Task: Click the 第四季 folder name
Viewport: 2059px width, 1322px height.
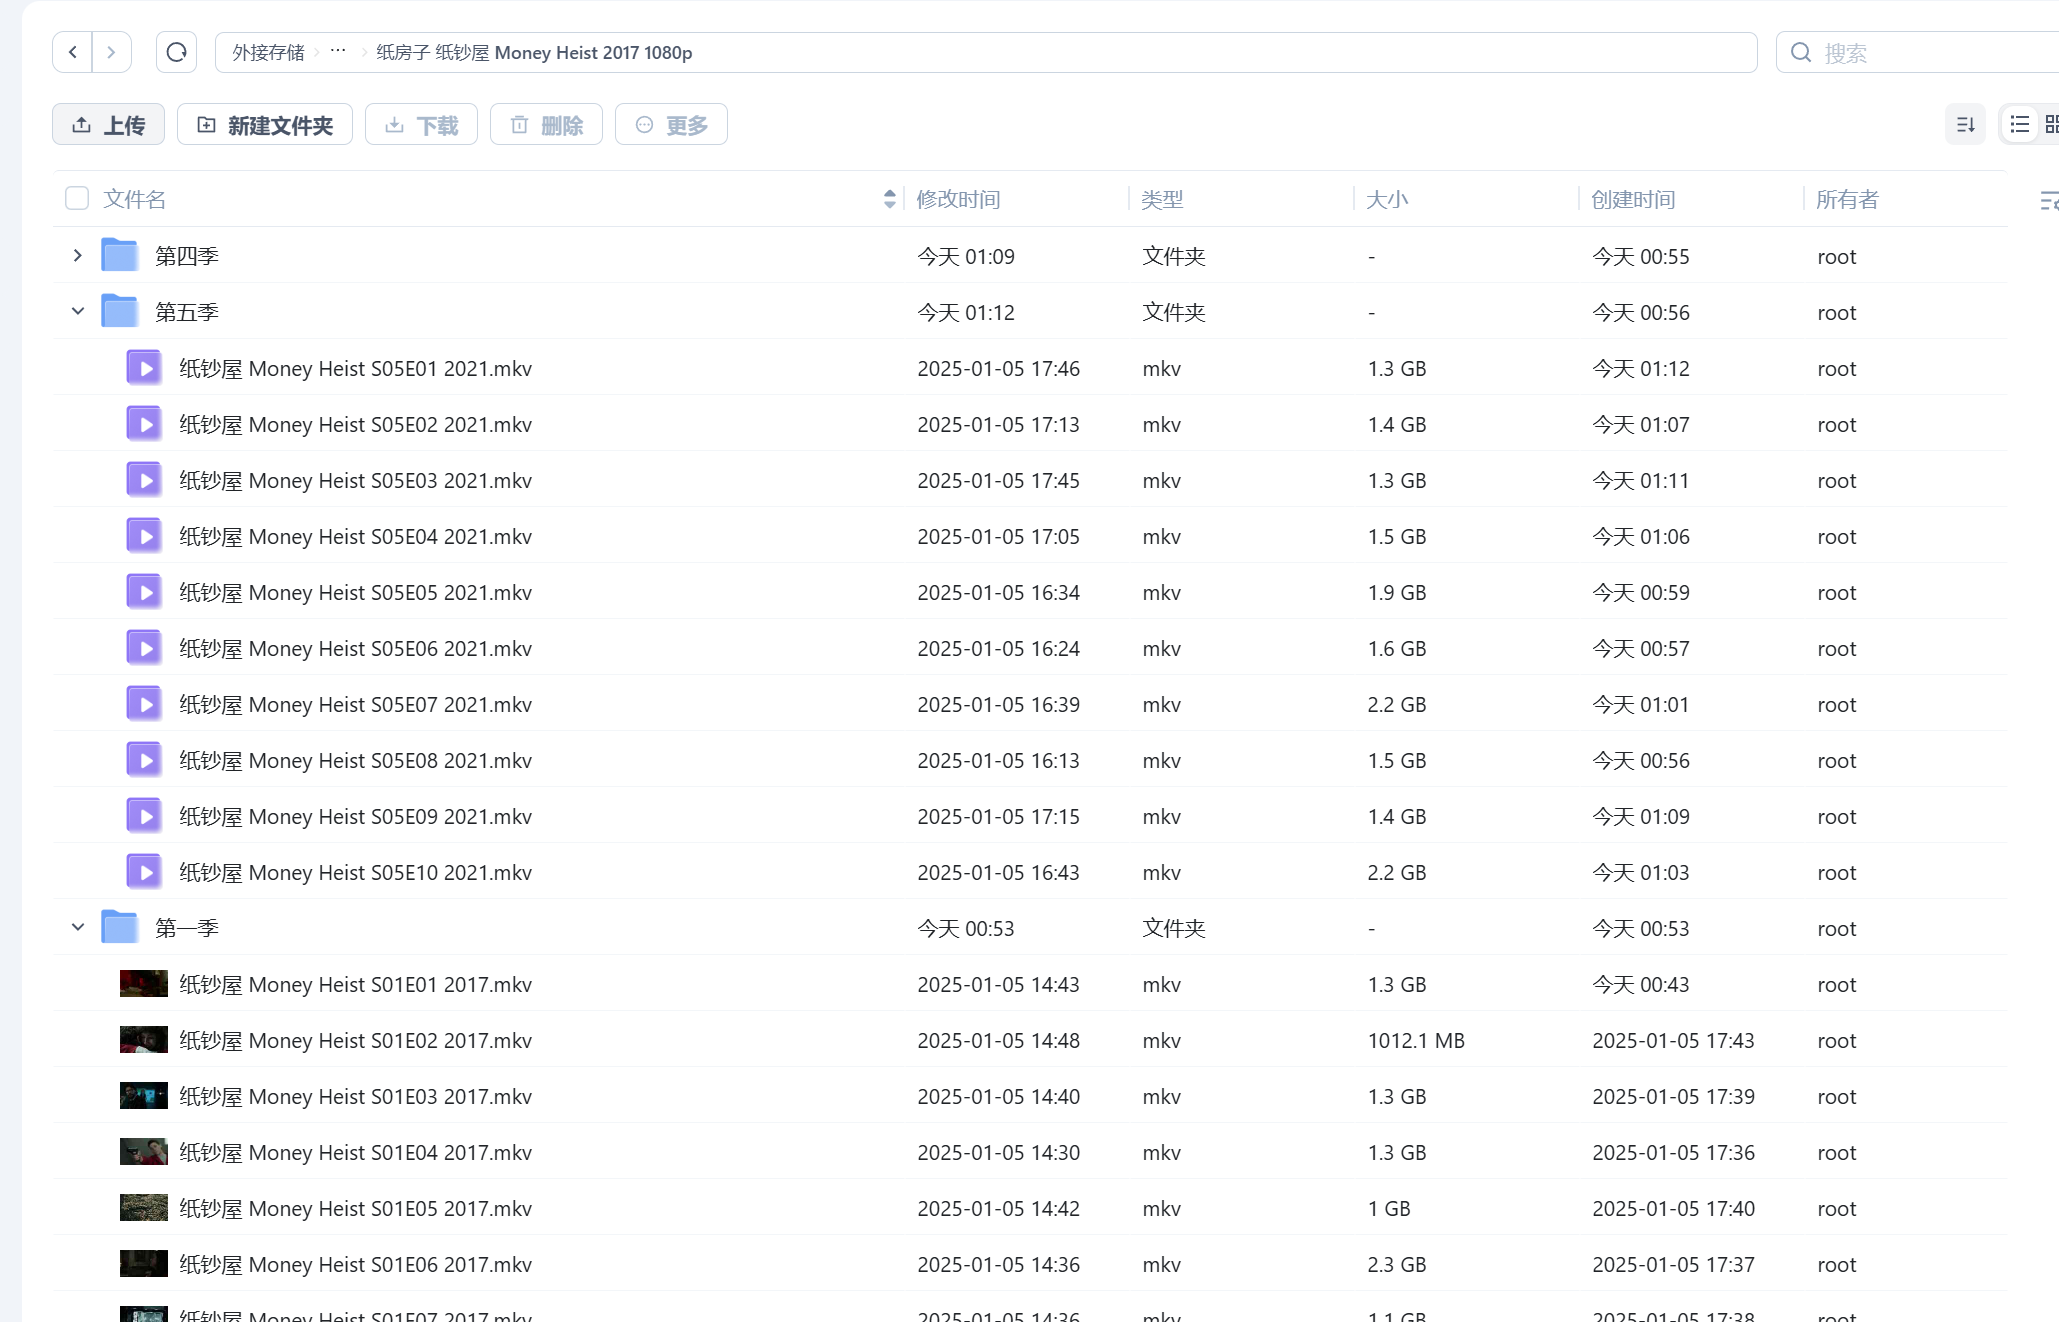Action: click(187, 255)
